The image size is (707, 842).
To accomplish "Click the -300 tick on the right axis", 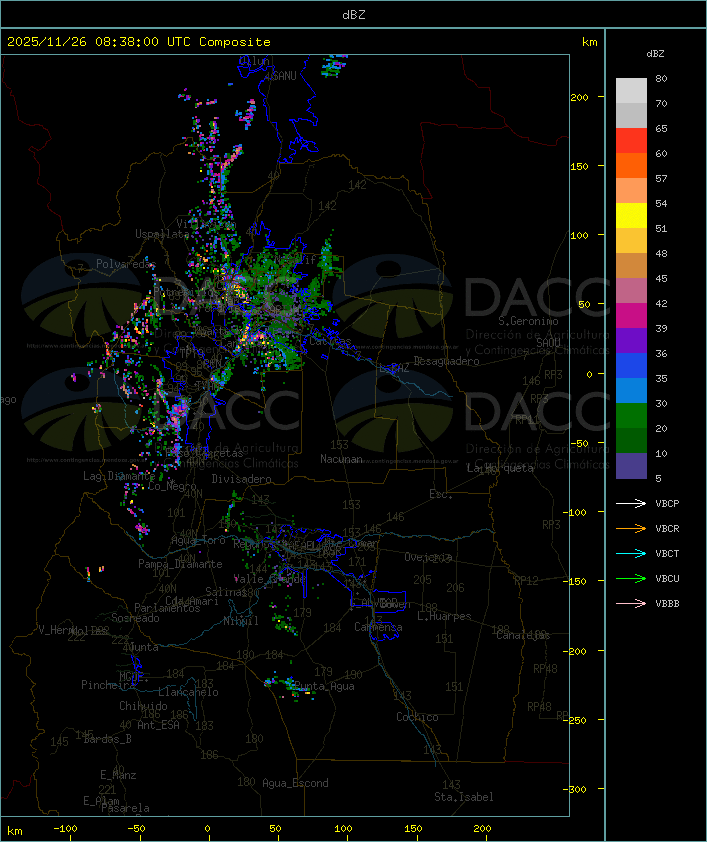I will click(x=577, y=789).
